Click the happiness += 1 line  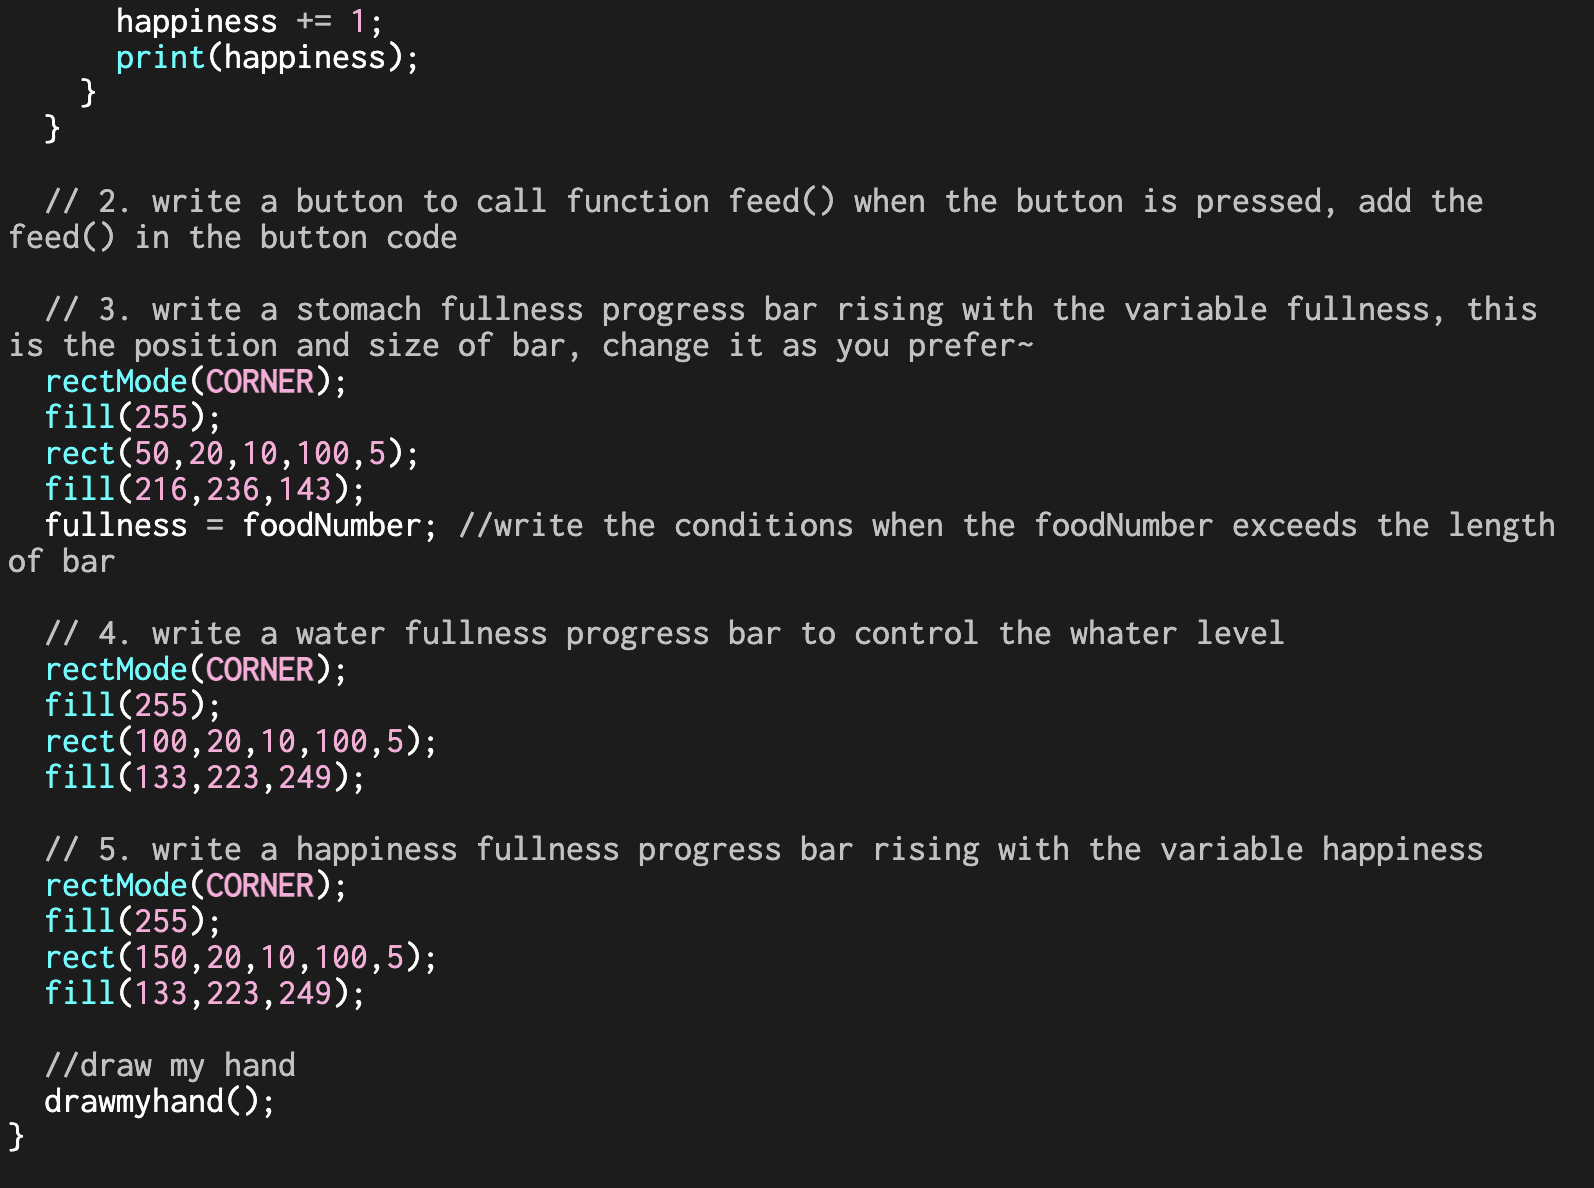click(249, 21)
